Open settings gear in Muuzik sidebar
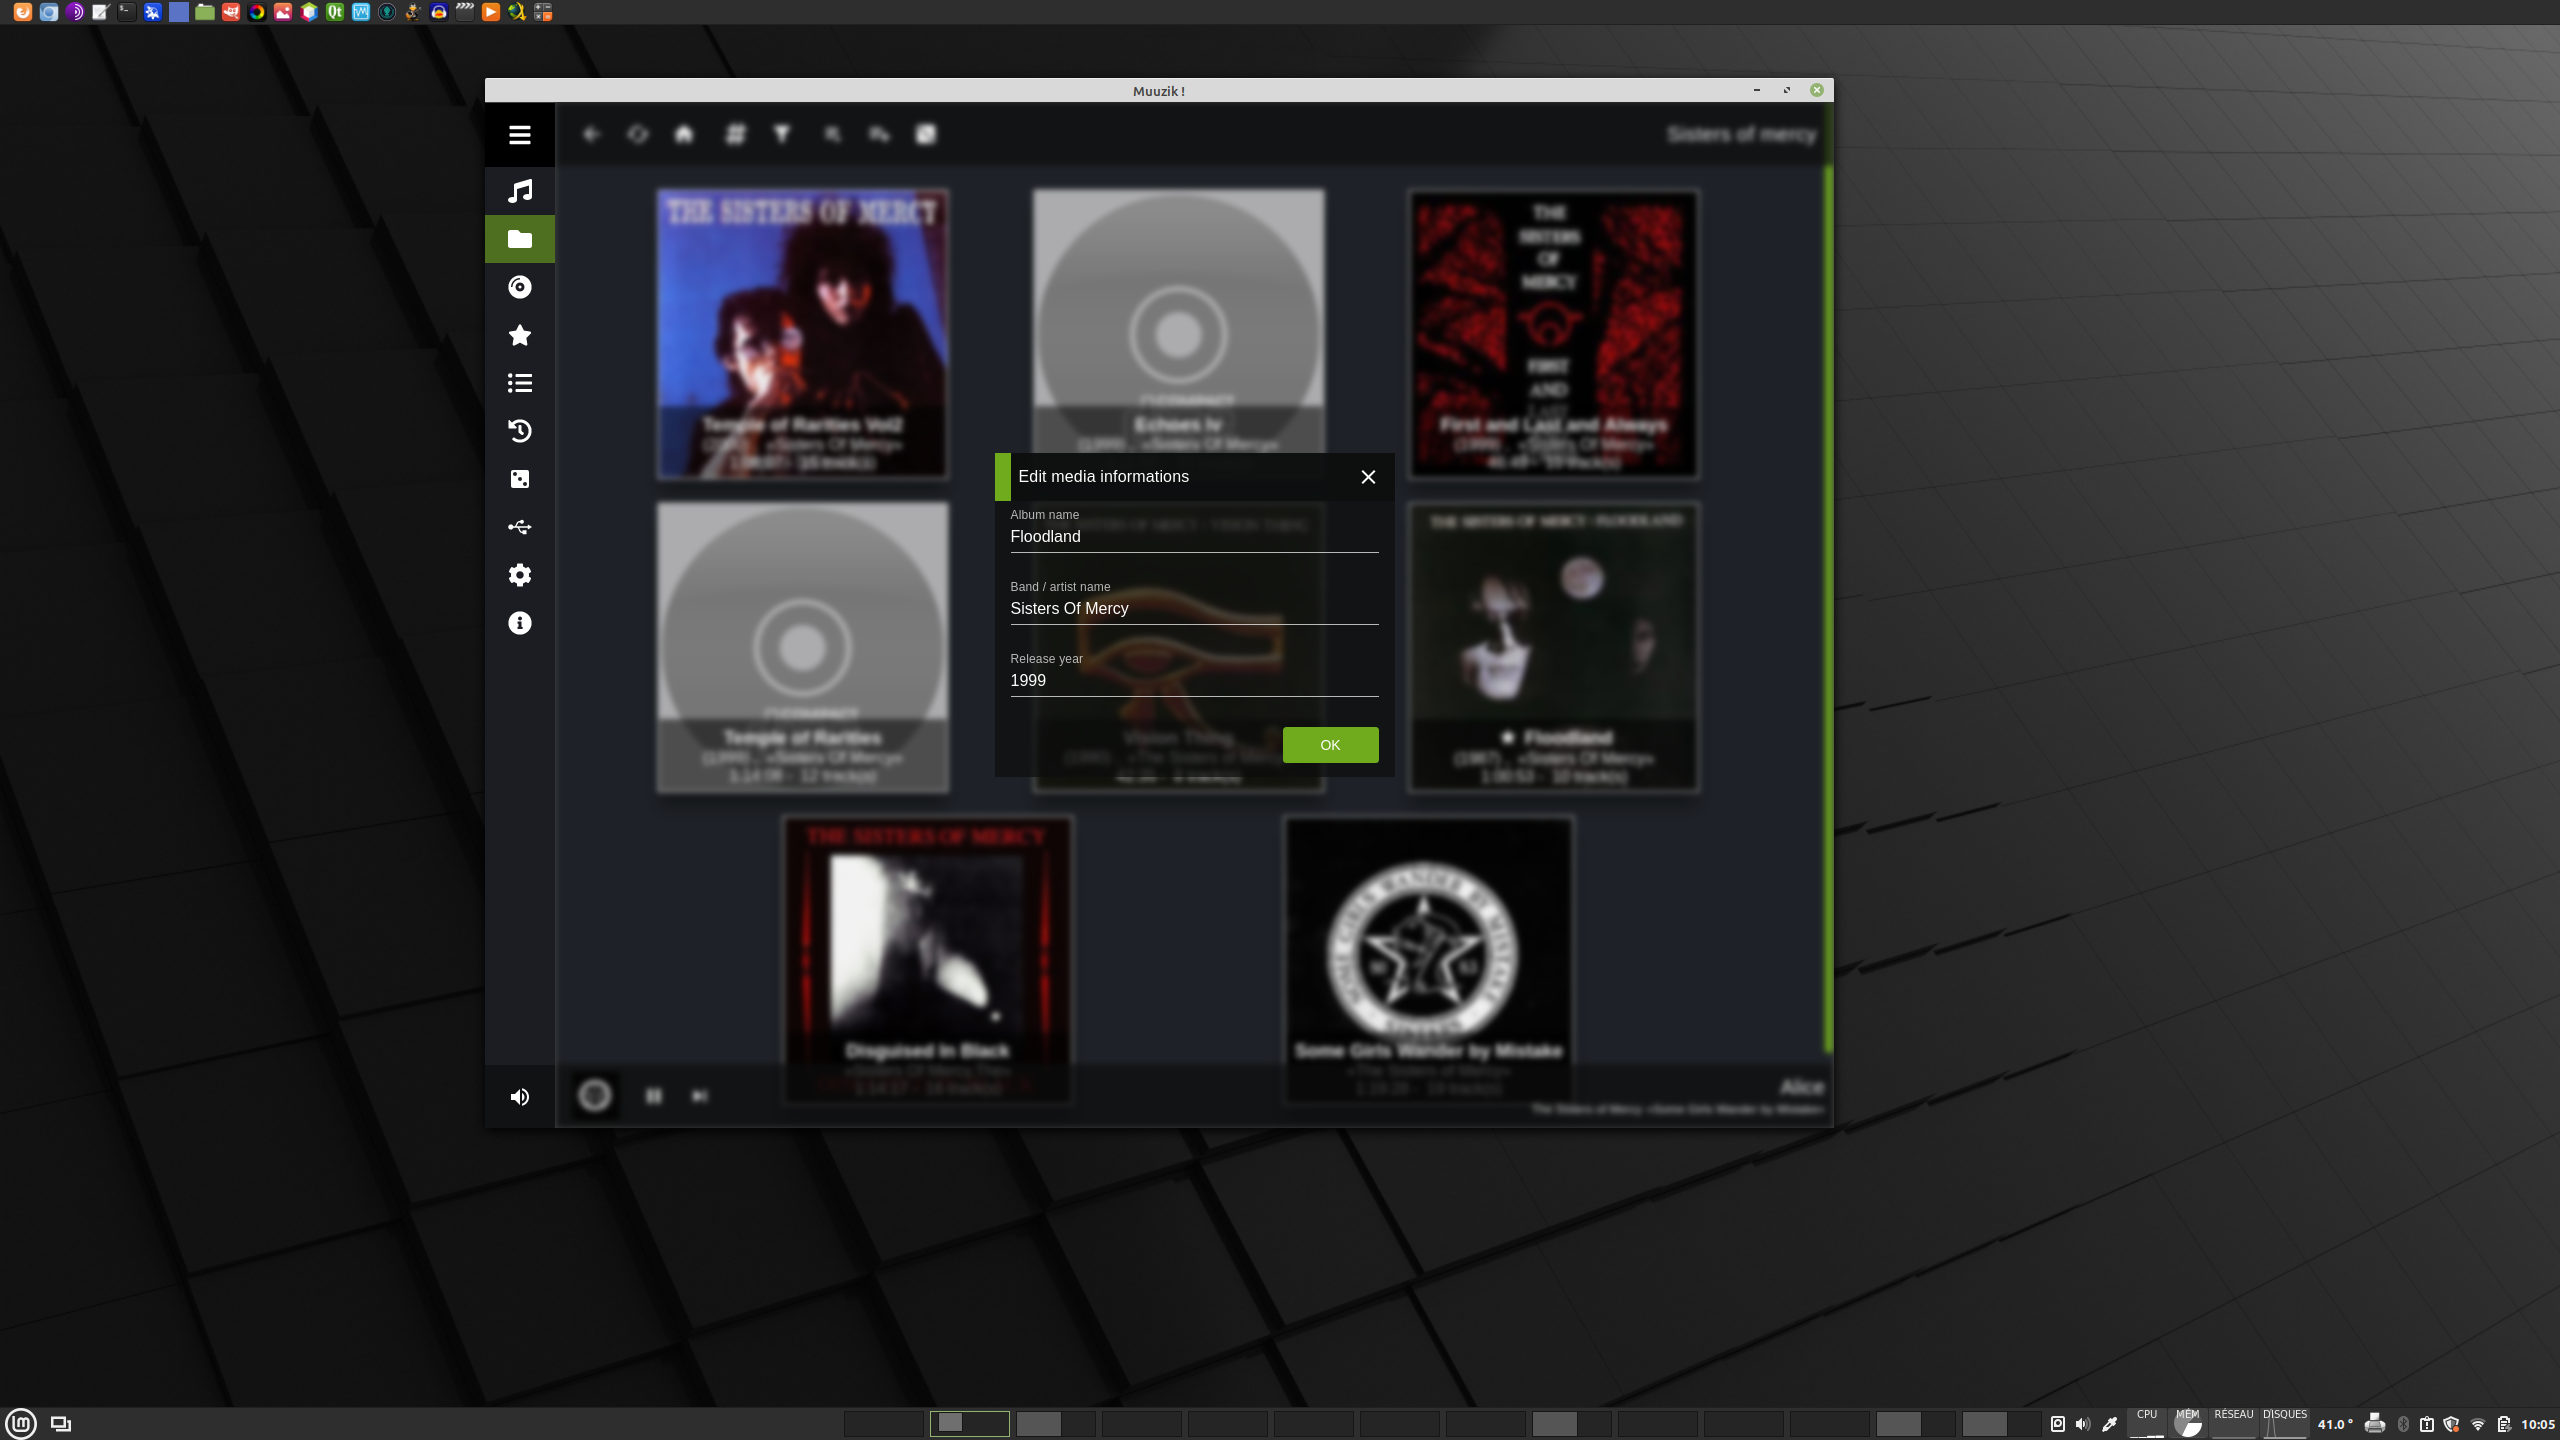 click(519, 575)
